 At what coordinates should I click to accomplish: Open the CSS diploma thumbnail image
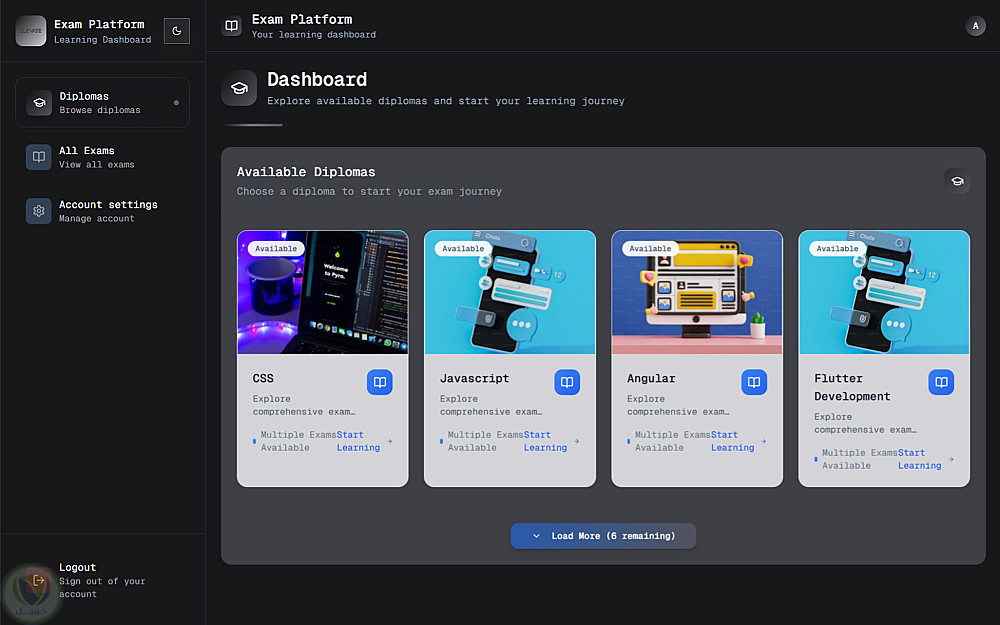[323, 292]
